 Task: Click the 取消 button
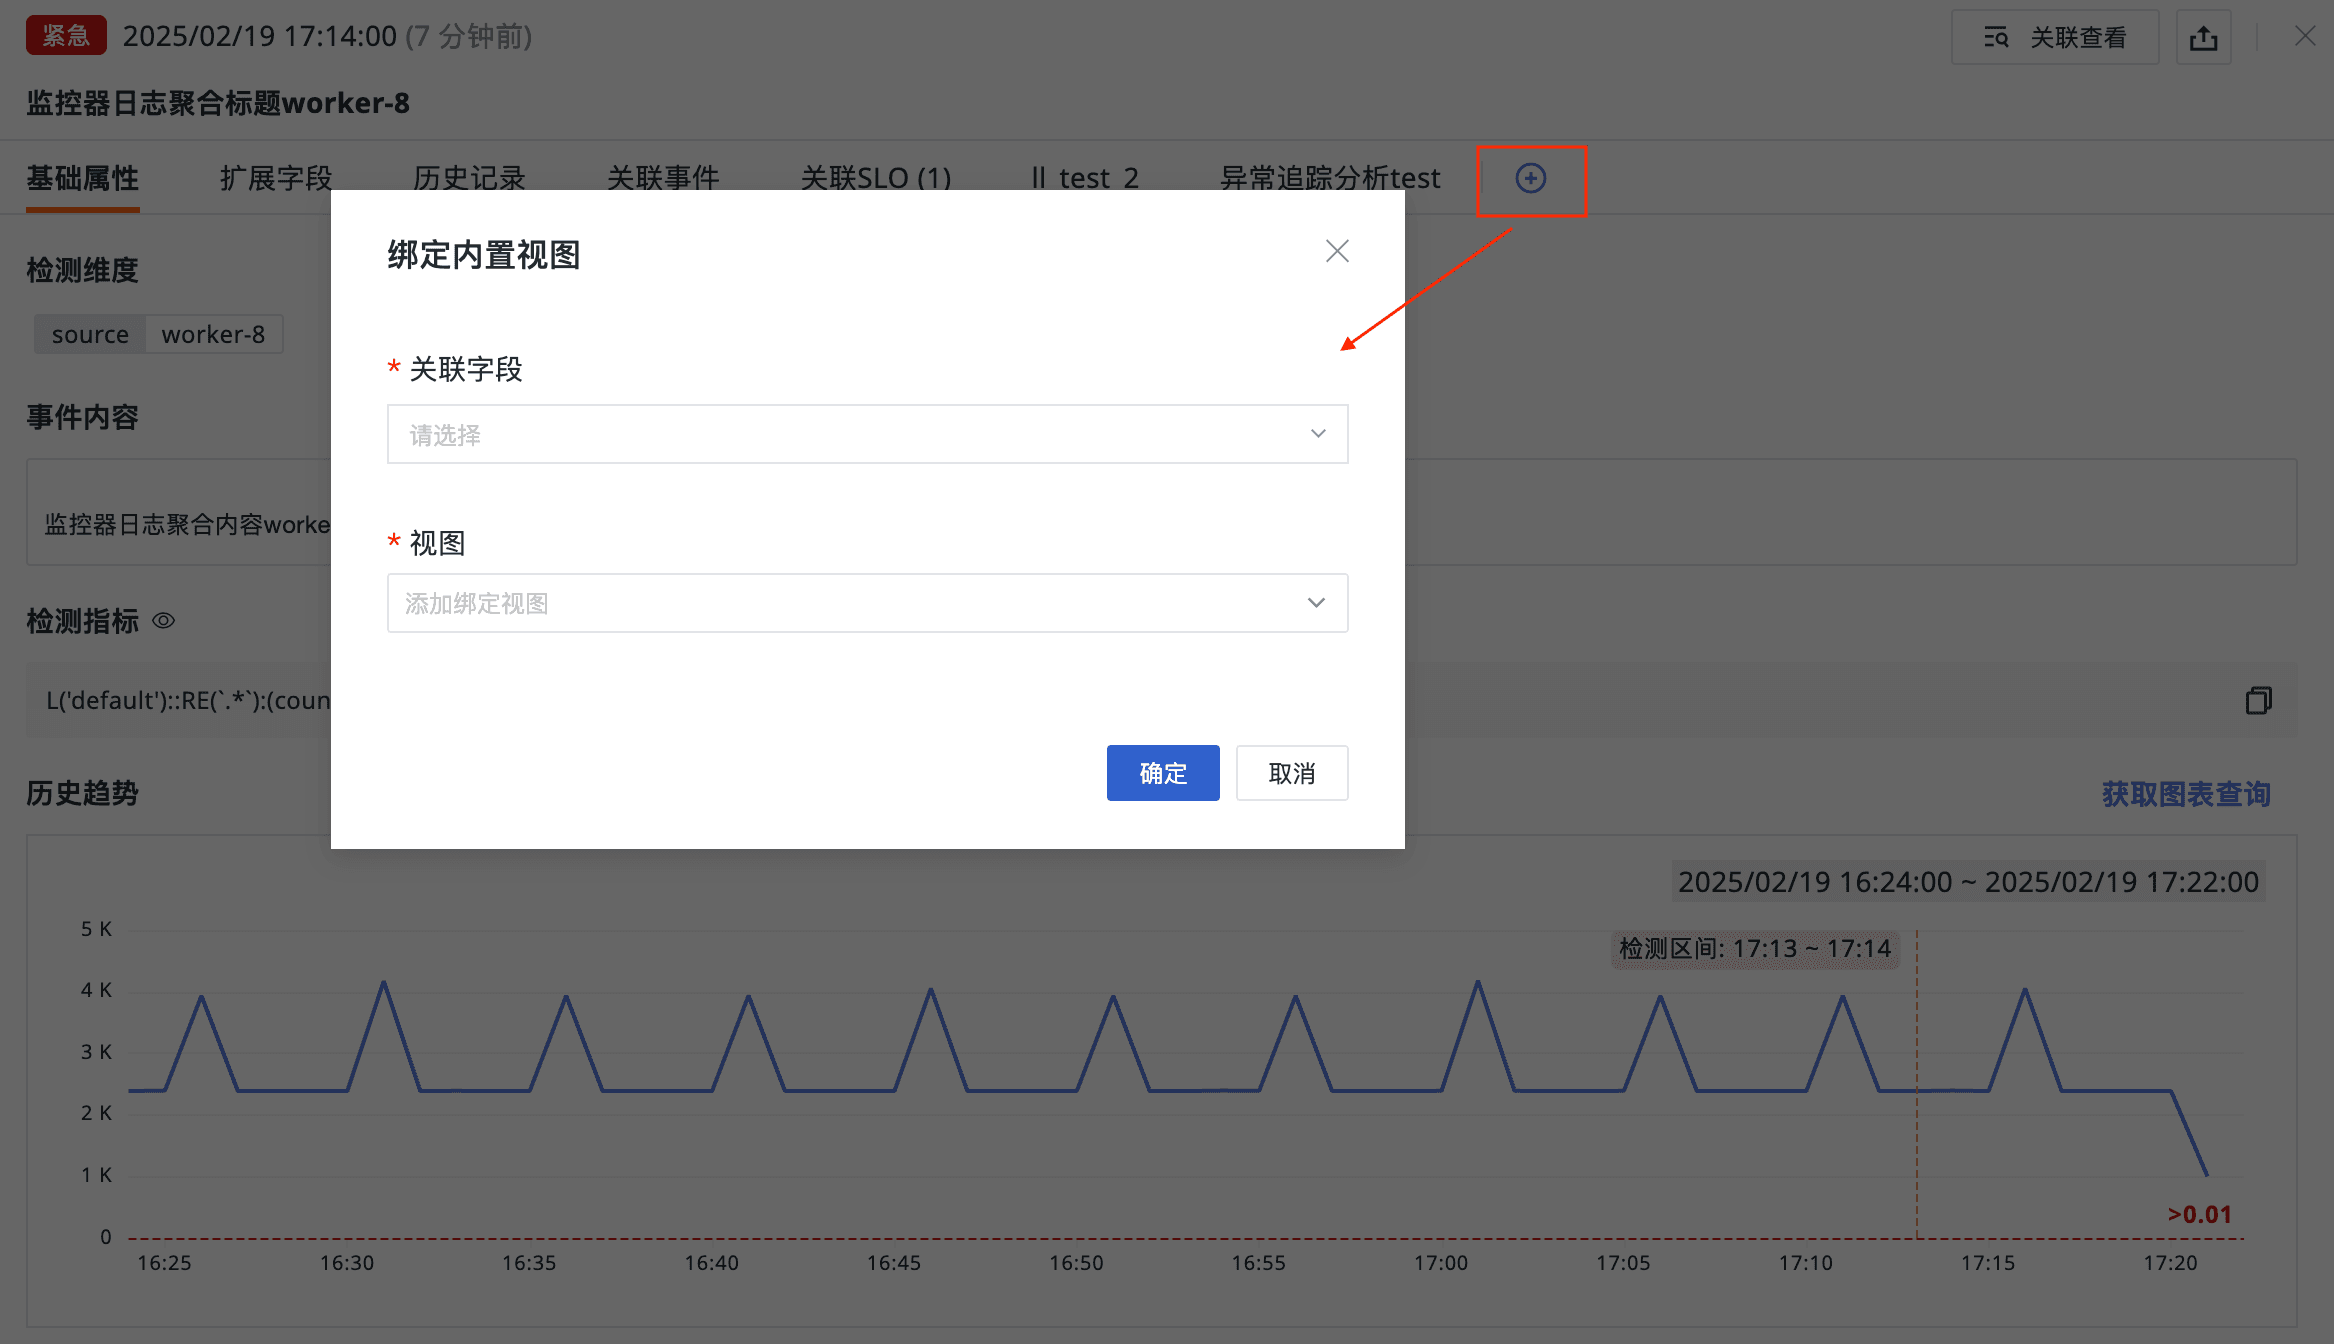pos(1291,773)
